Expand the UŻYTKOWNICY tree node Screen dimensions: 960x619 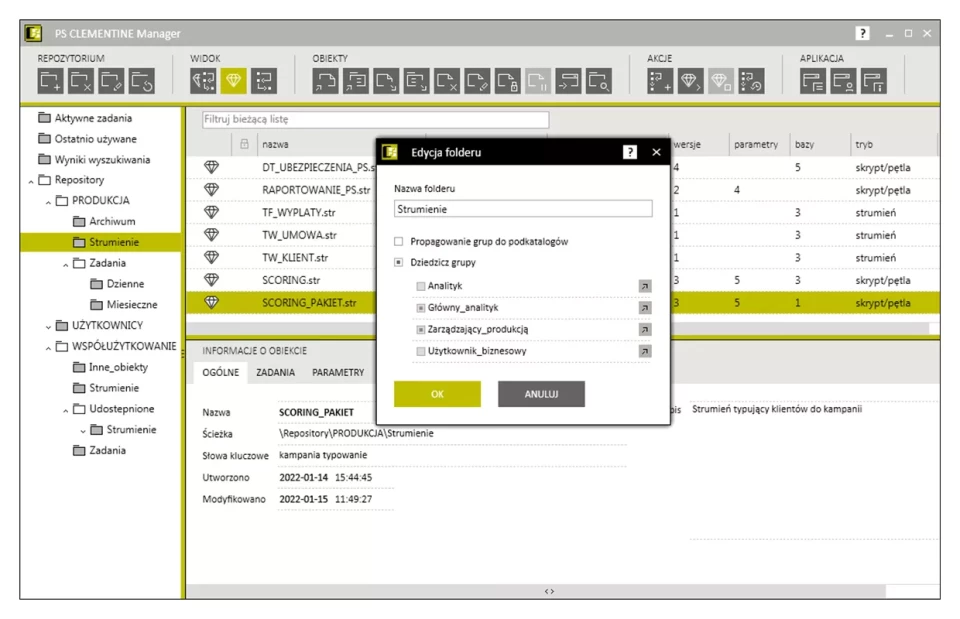(47, 326)
